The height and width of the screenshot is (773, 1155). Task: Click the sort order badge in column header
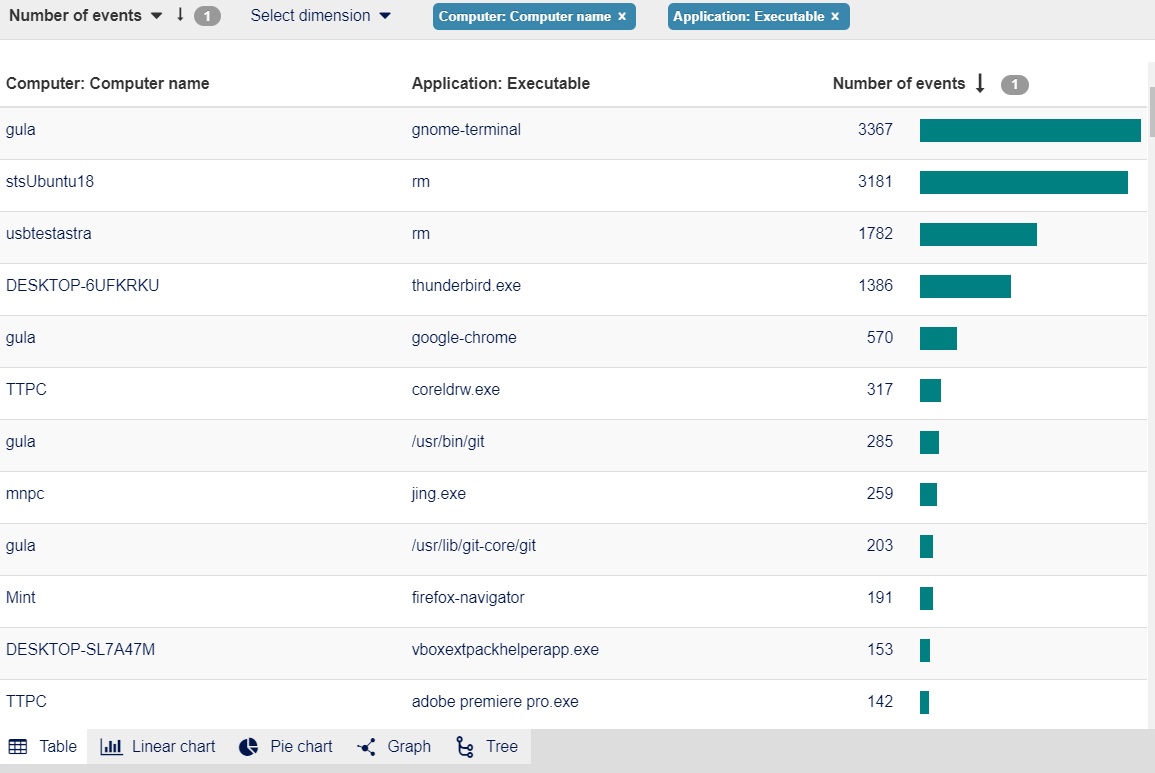pyautogui.click(x=1014, y=85)
